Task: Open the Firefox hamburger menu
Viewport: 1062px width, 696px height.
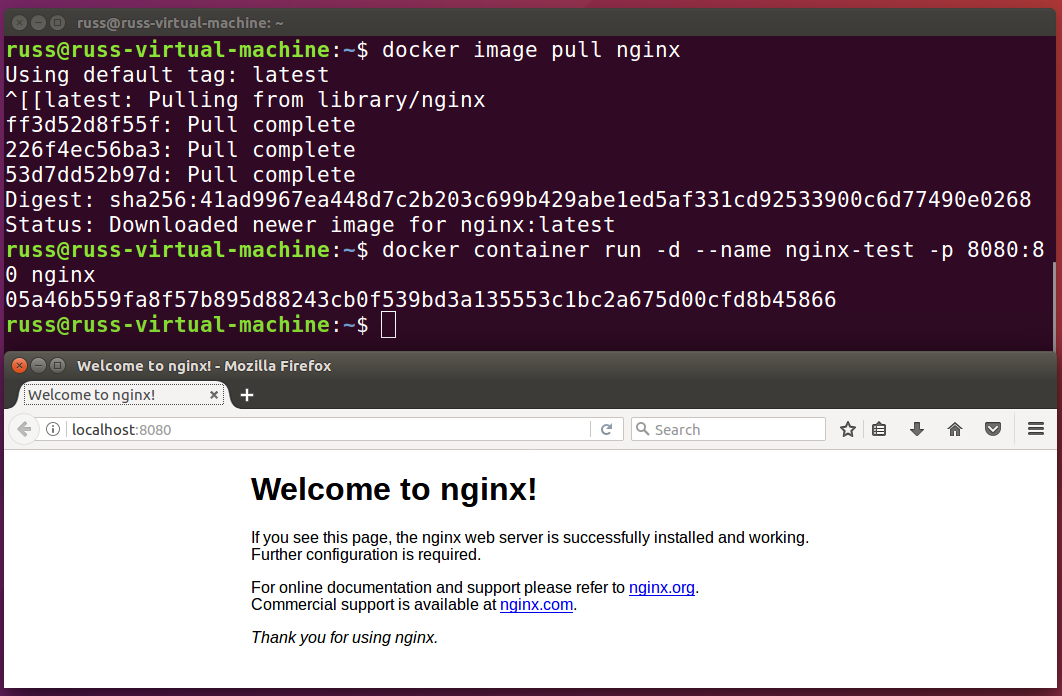Action: tap(1036, 428)
